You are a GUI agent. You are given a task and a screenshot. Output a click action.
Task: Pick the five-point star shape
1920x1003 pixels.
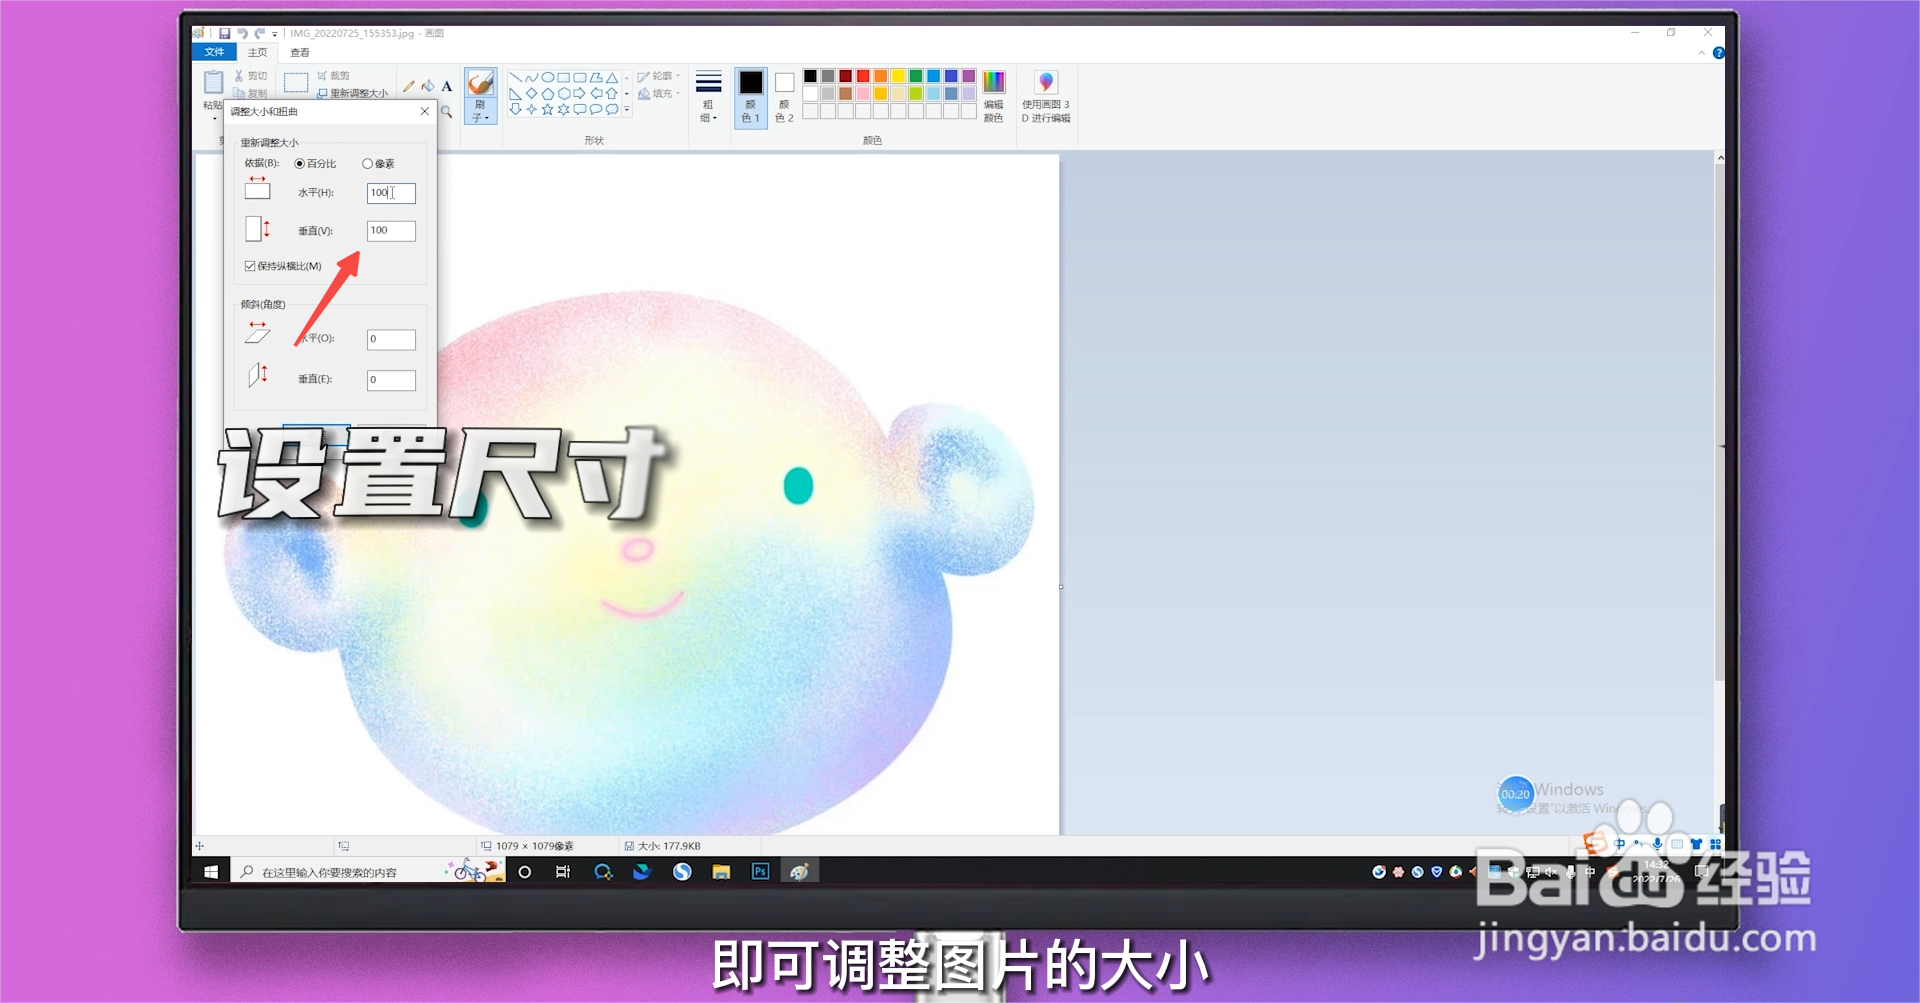547,109
